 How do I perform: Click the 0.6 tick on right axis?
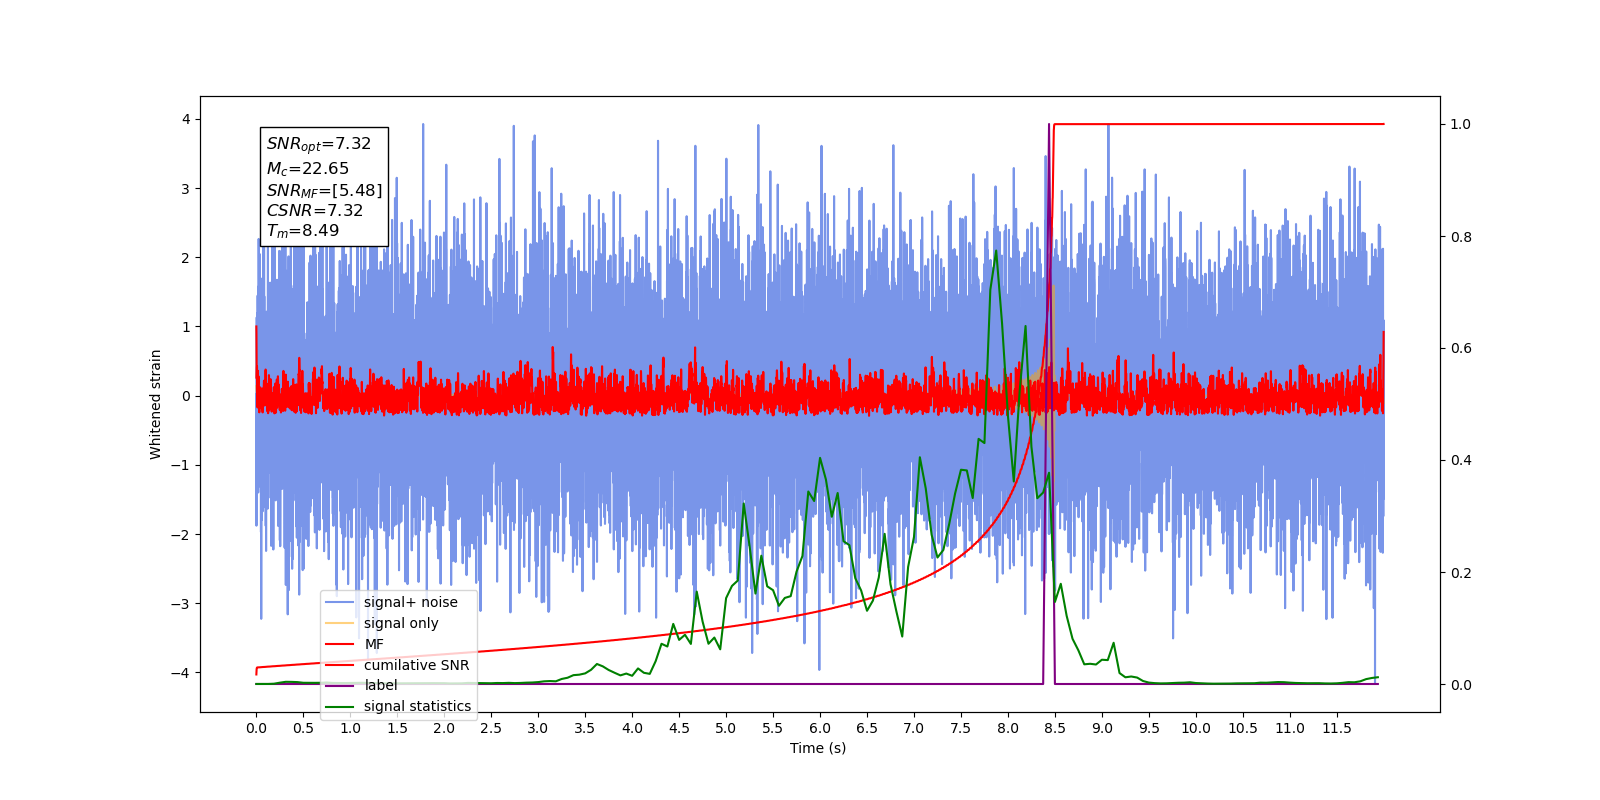1461,348
